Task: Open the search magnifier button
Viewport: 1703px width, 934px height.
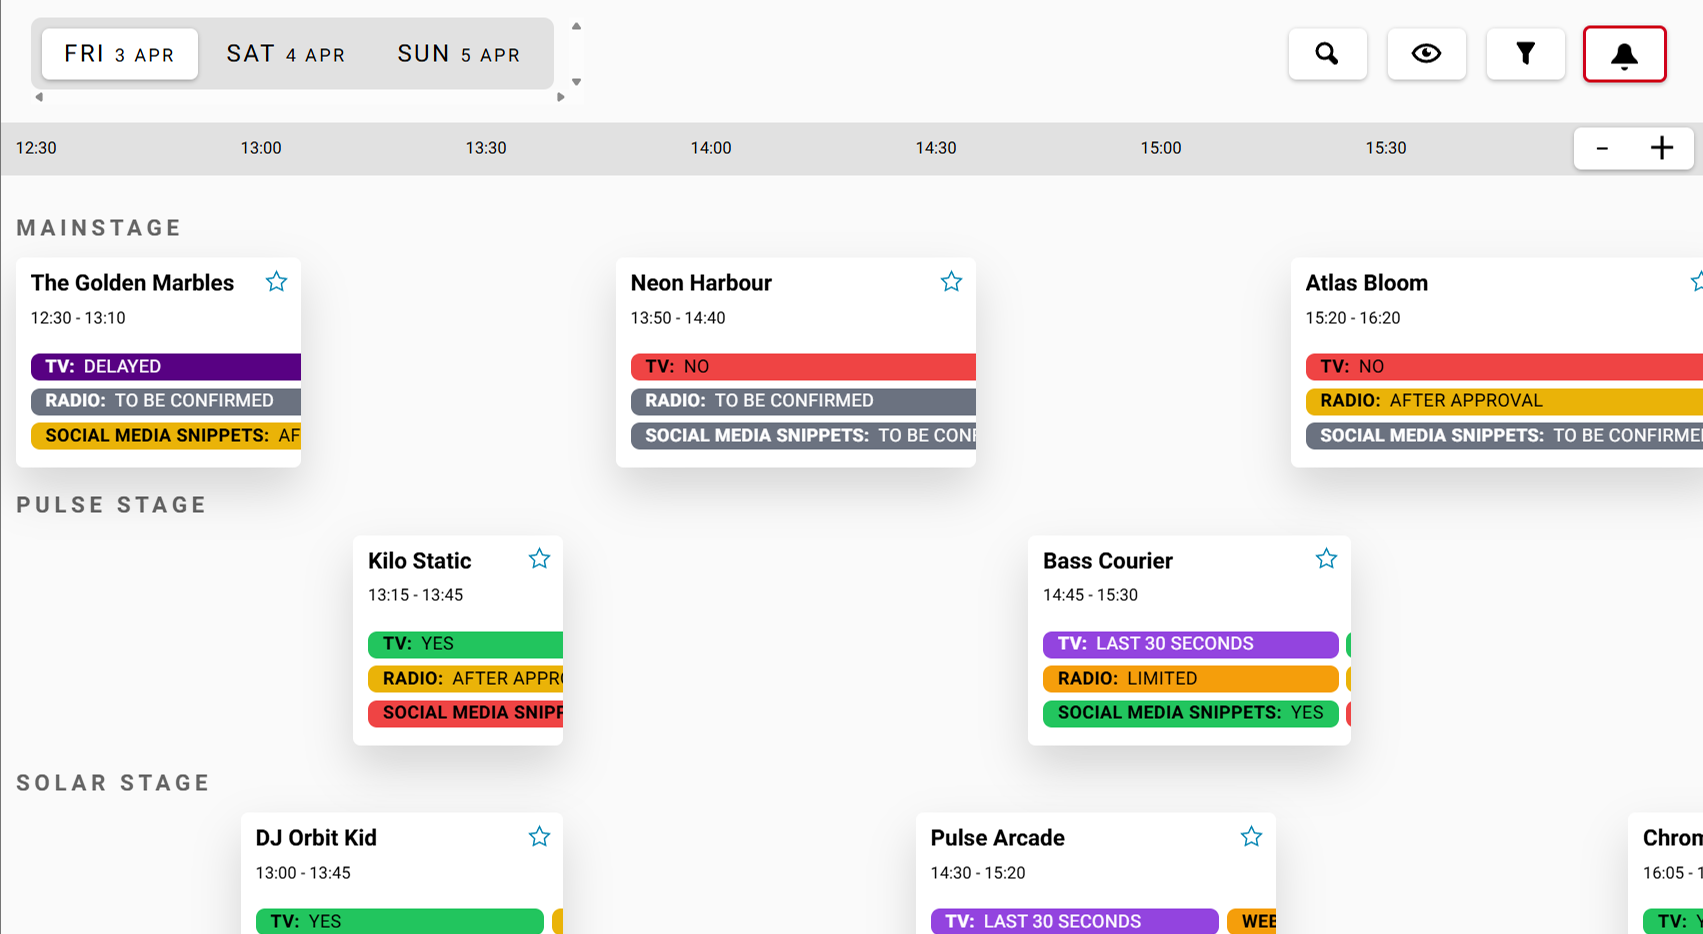Action: click(1327, 54)
